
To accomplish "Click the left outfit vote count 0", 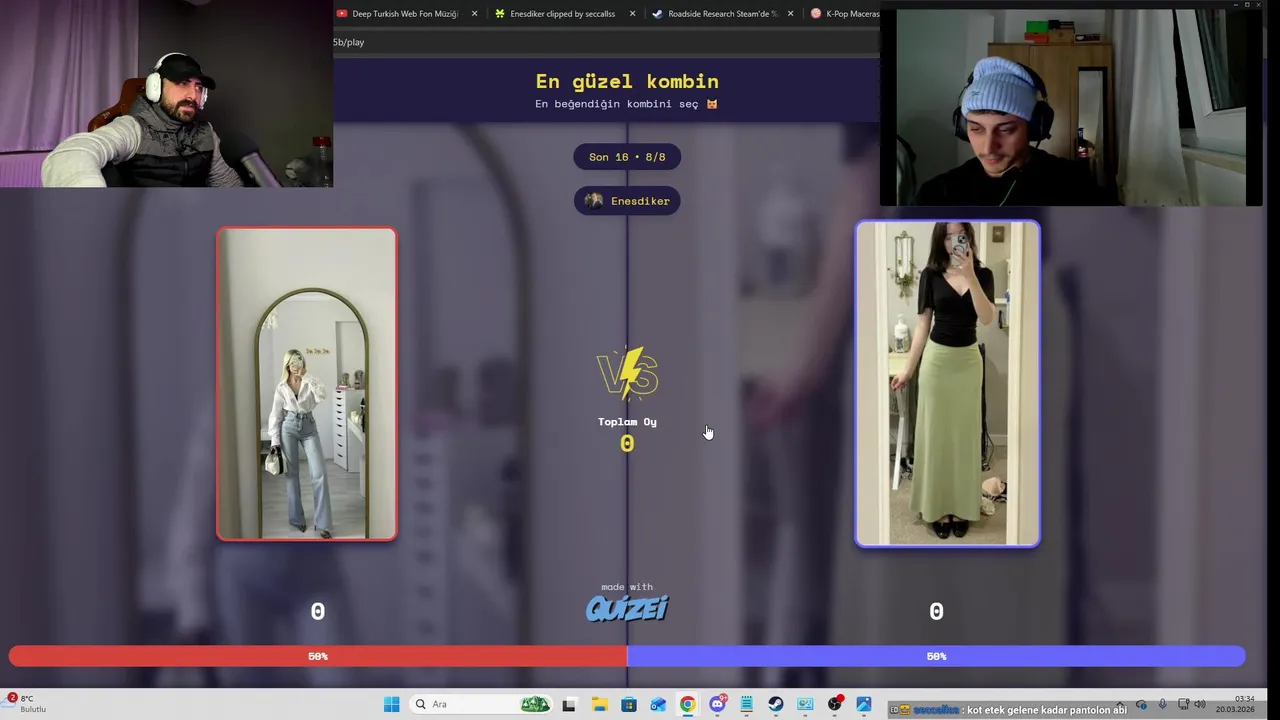I will (x=318, y=611).
